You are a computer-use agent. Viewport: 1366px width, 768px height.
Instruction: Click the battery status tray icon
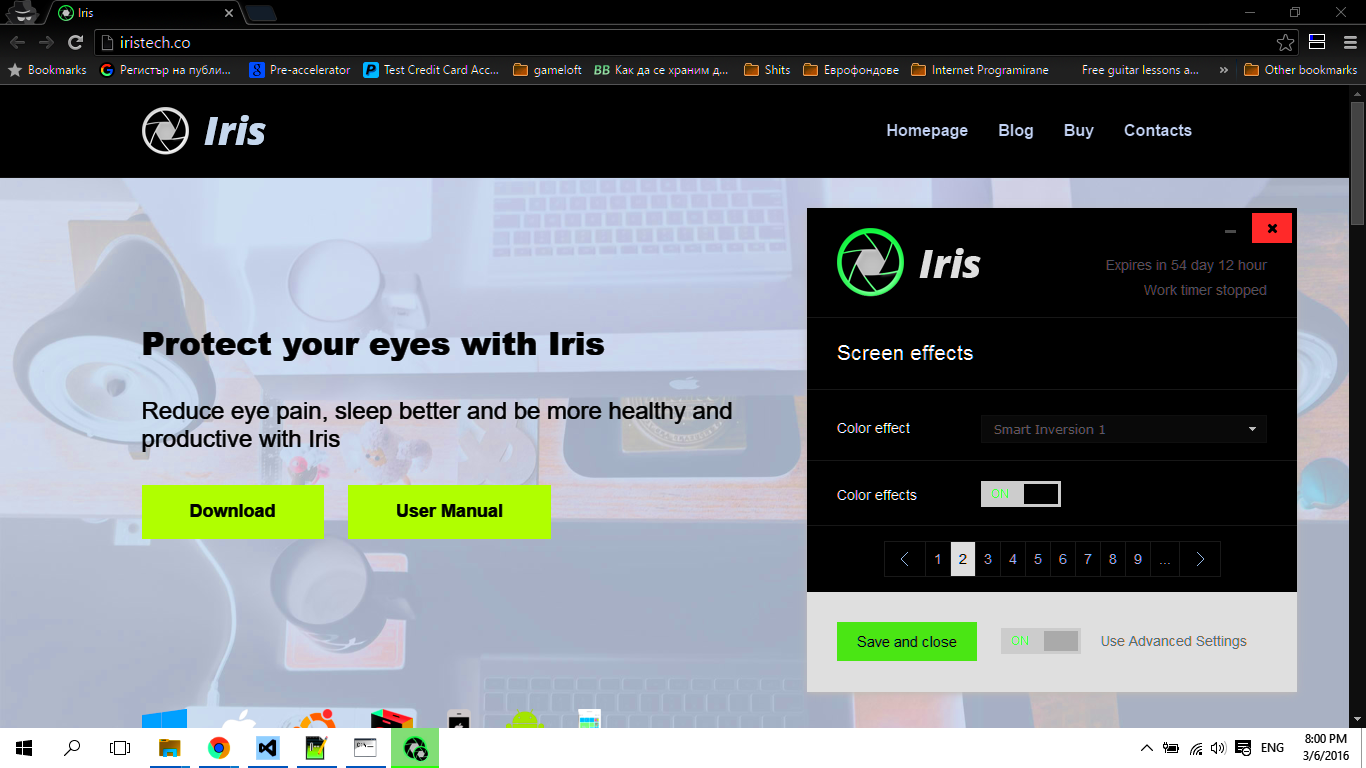point(1171,747)
